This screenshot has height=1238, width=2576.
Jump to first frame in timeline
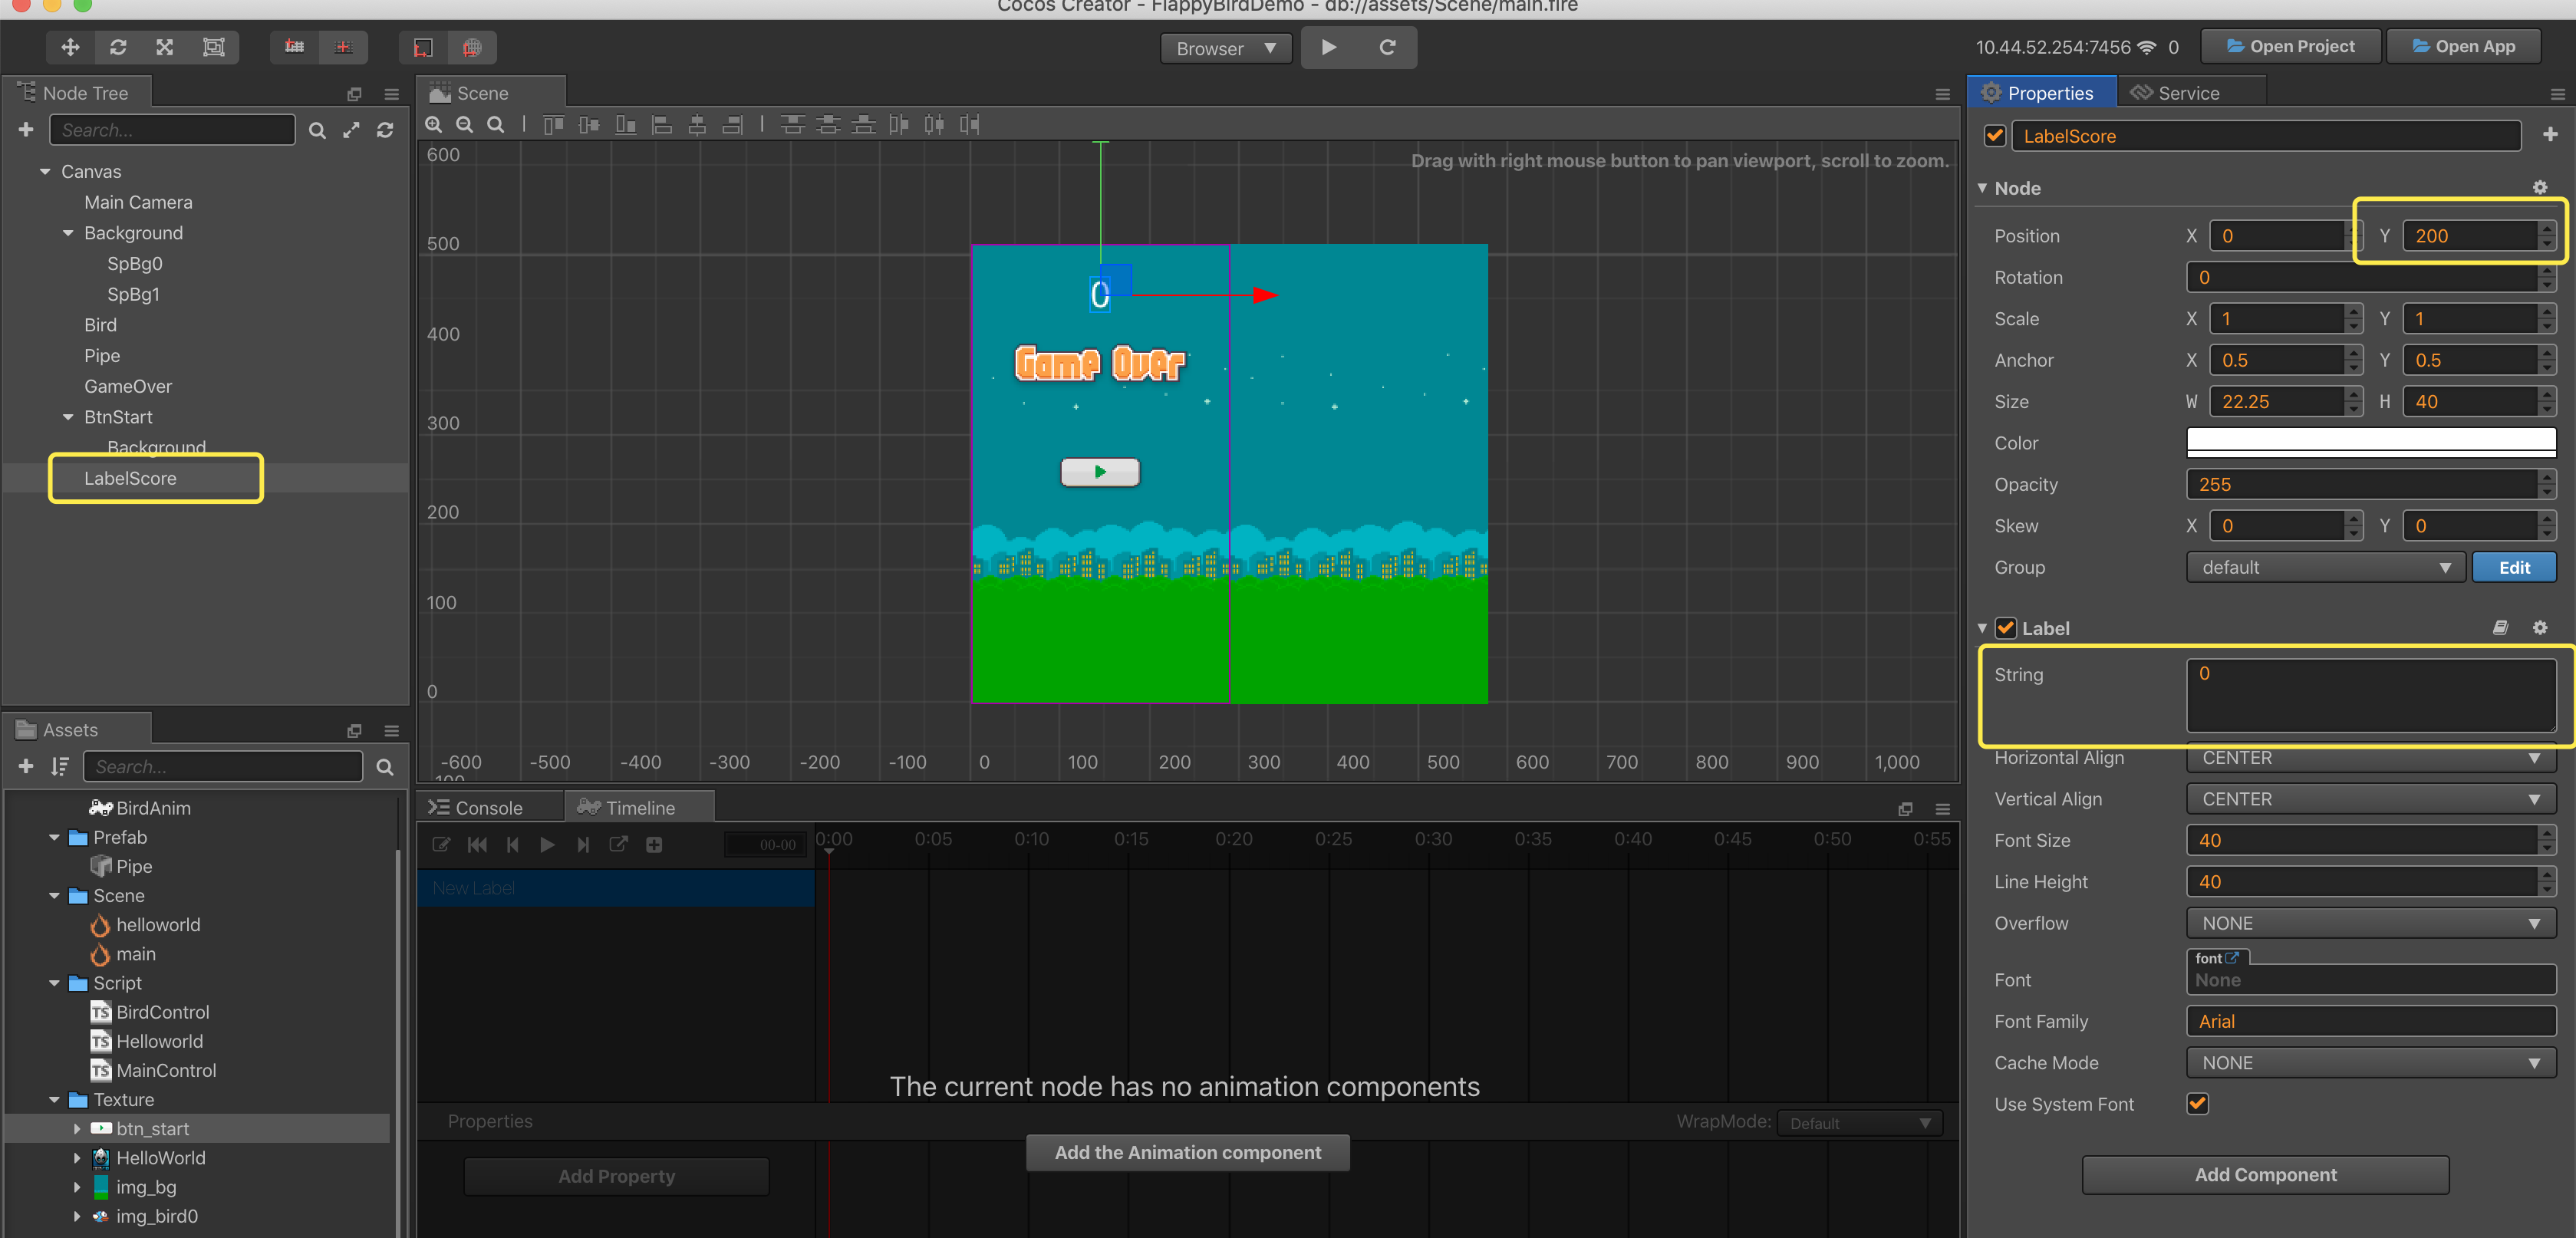477,845
